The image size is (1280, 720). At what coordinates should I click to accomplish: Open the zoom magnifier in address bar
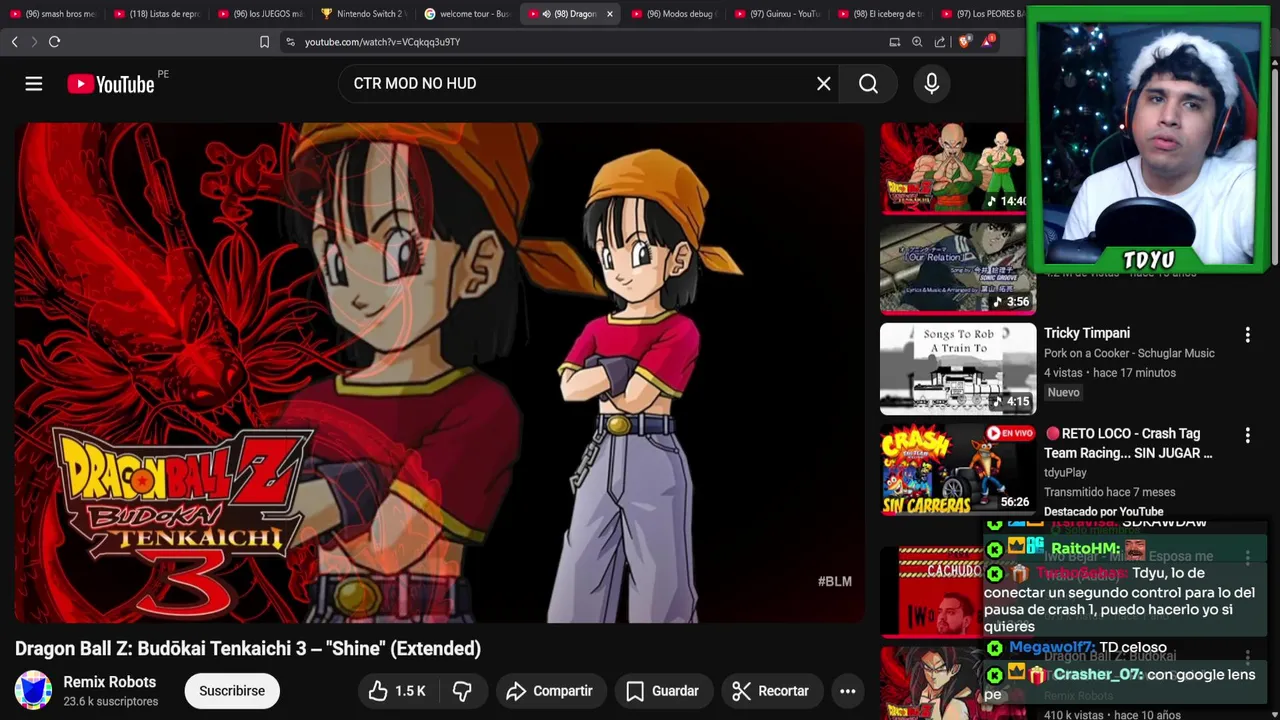(x=917, y=42)
